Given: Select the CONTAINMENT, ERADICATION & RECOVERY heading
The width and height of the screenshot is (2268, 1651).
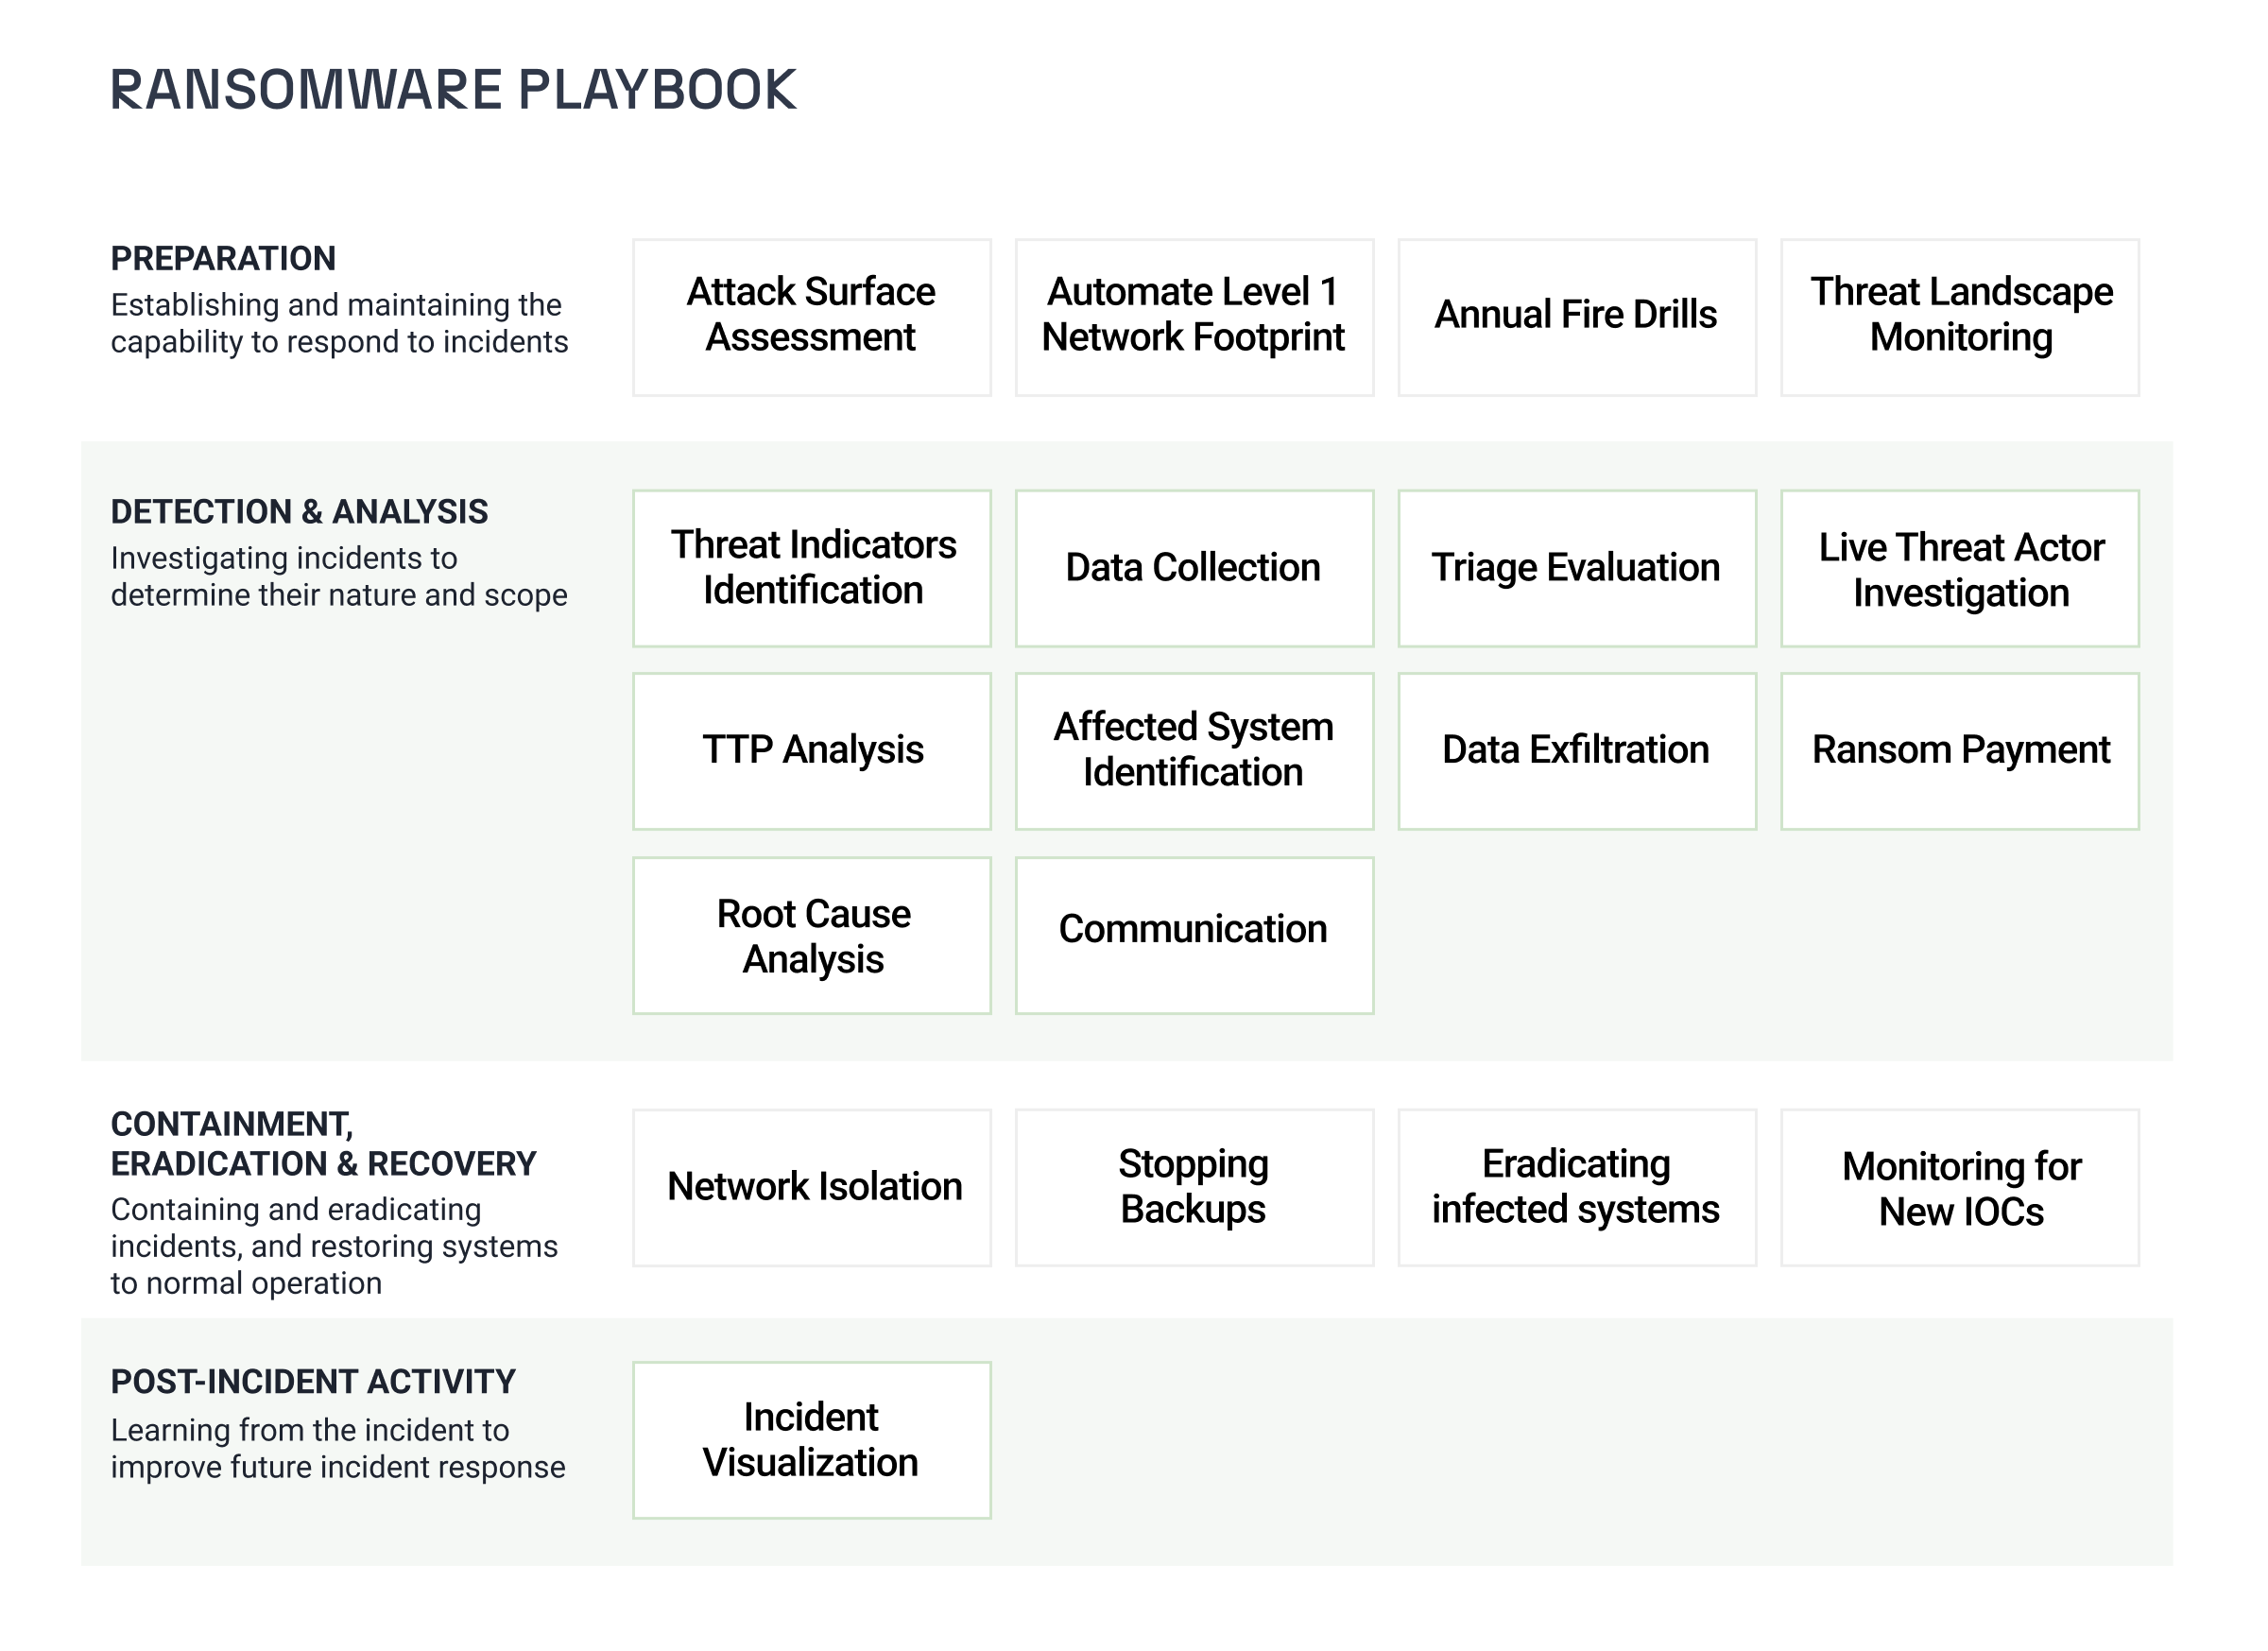Looking at the screenshot, I should (x=323, y=1143).
